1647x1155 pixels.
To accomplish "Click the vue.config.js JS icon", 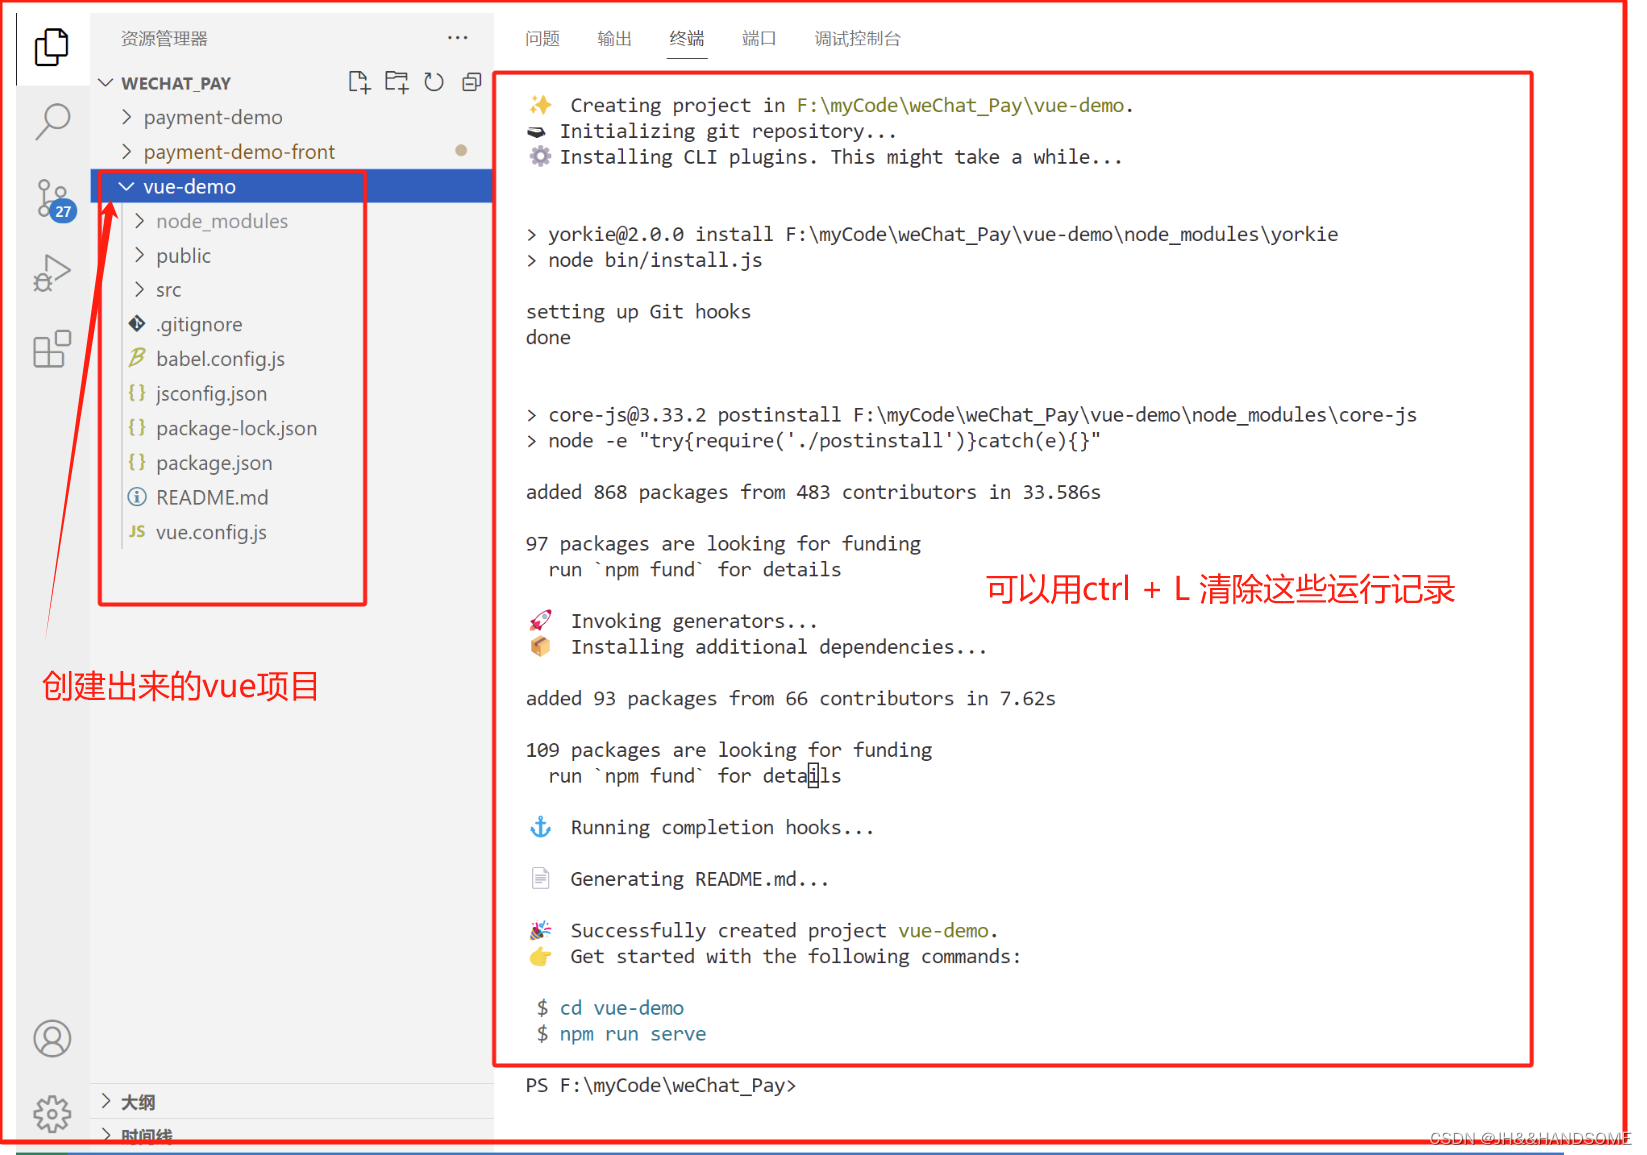I will pos(137,531).
